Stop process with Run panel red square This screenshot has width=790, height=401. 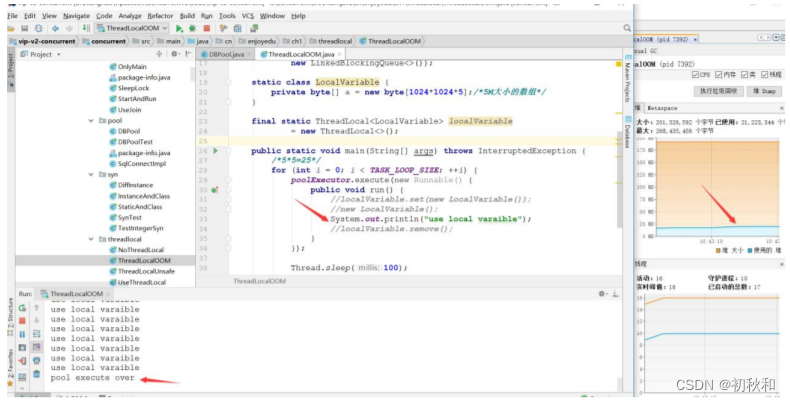click(x=22, y=321)
